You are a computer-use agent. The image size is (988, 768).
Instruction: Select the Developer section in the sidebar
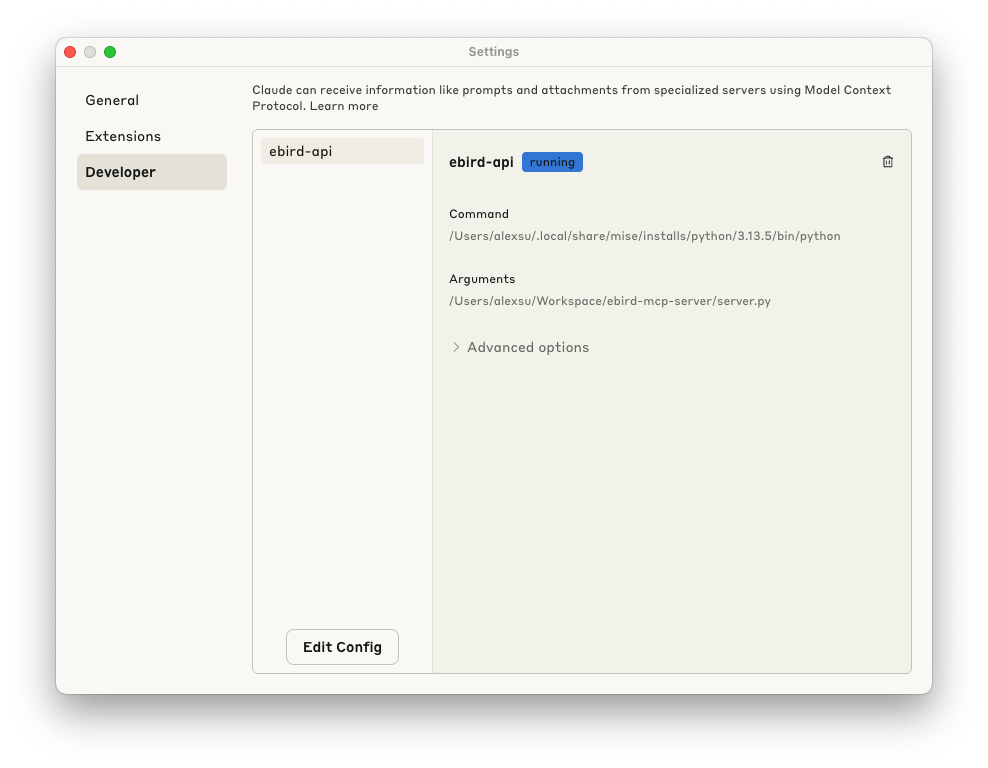[120, 171]
